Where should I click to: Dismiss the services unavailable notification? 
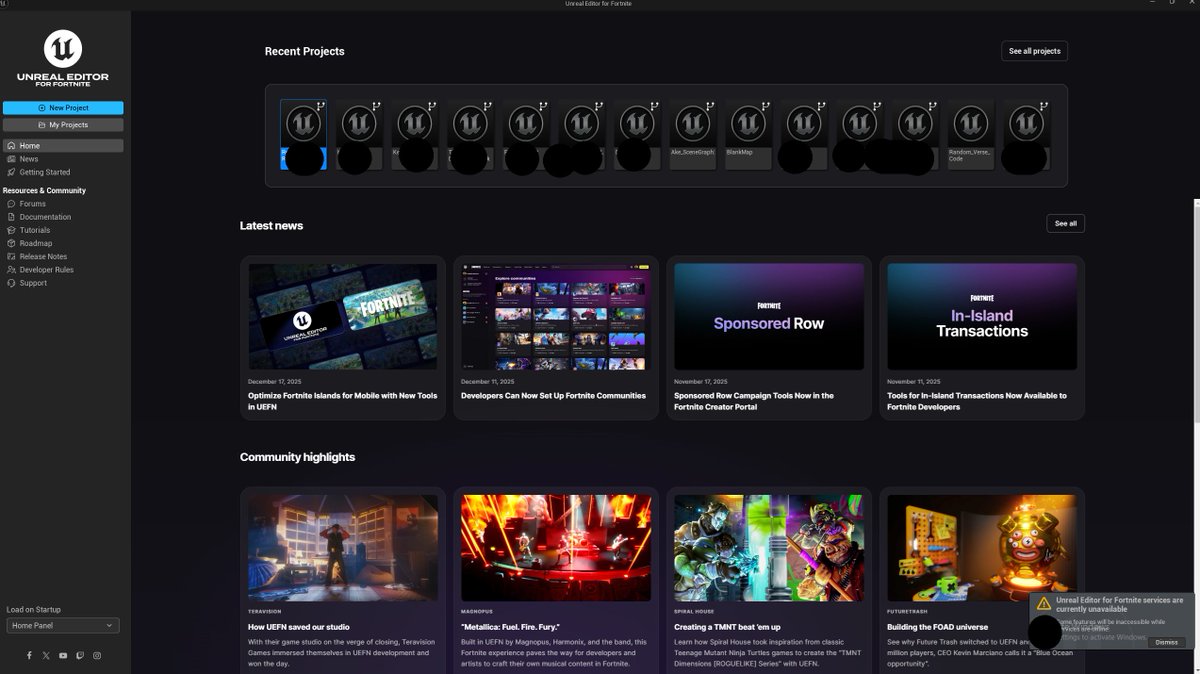1166,642
